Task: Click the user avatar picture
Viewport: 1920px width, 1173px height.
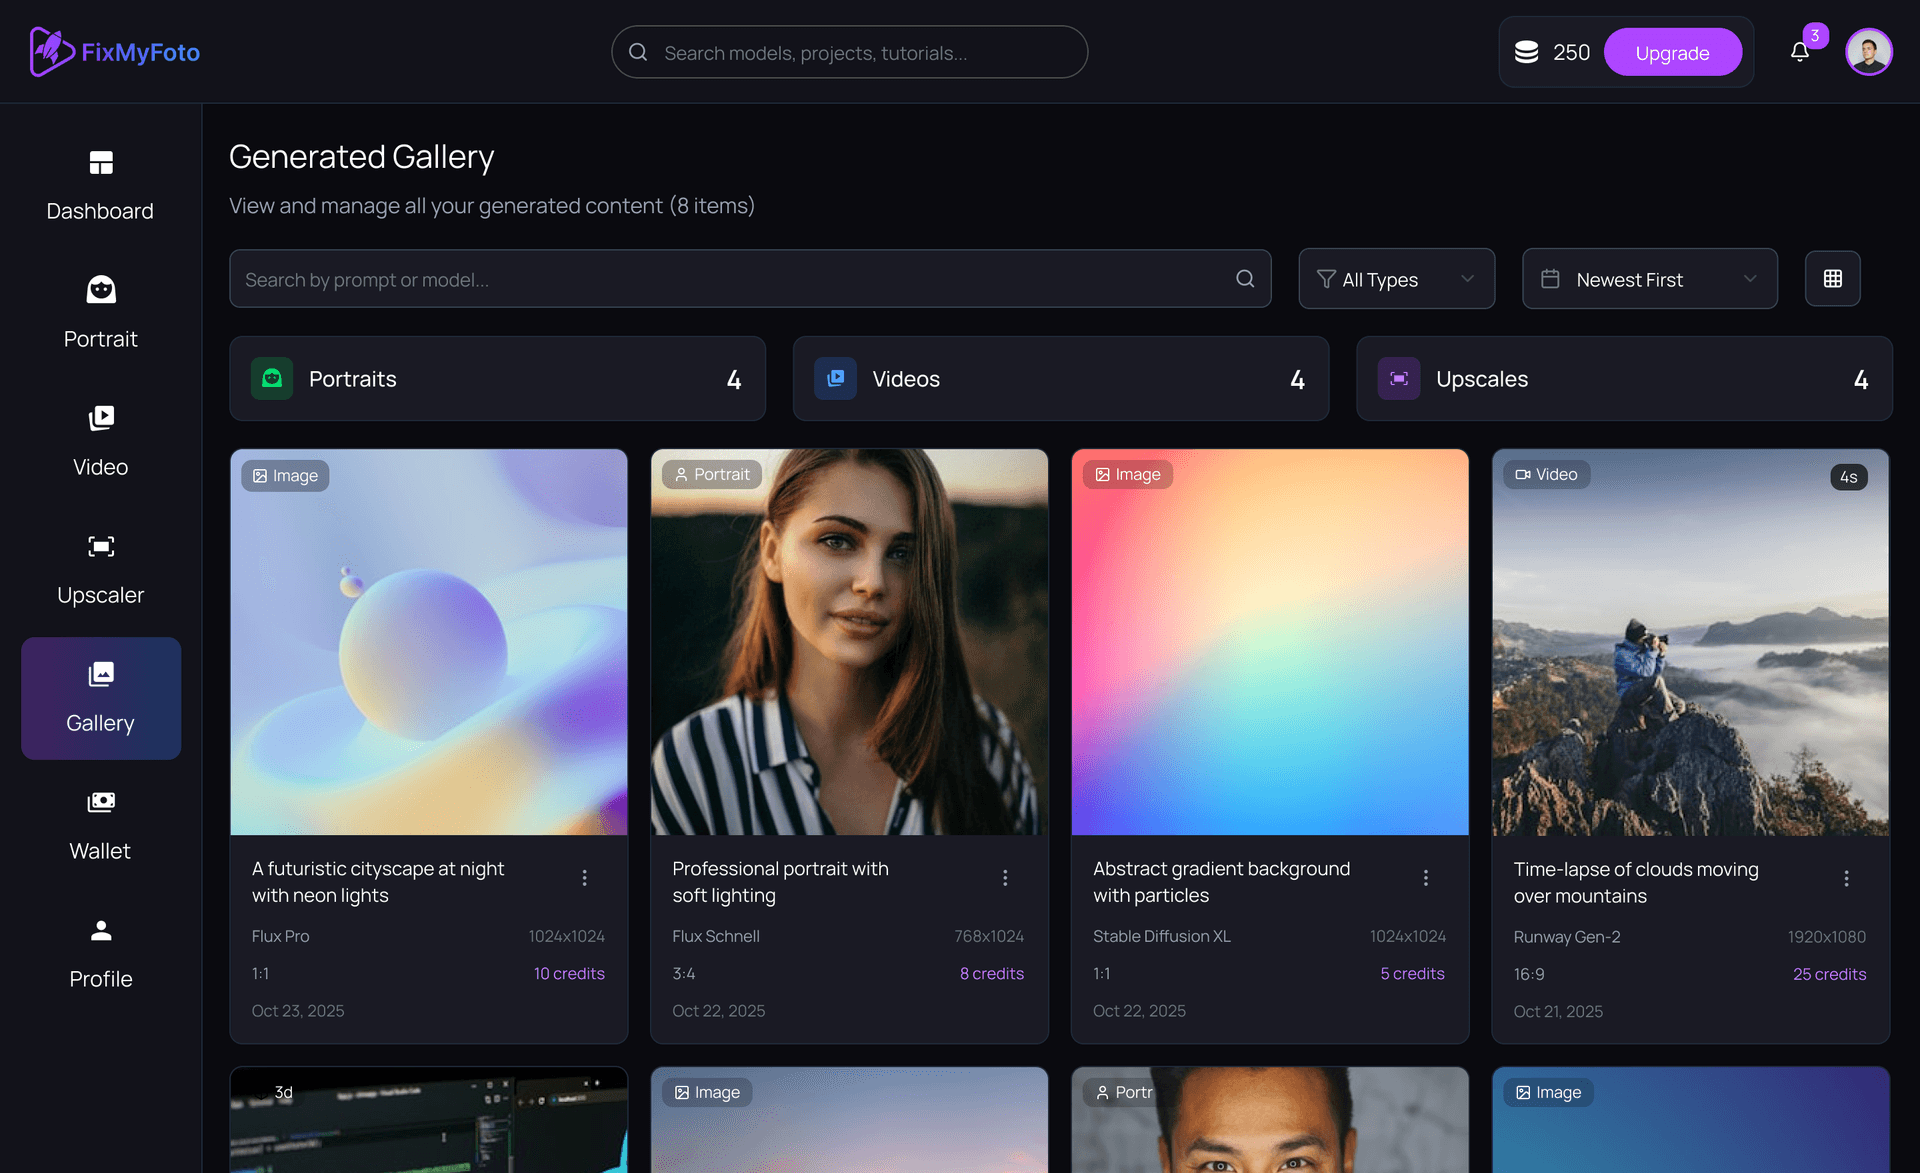Action: click(1868, 52)
